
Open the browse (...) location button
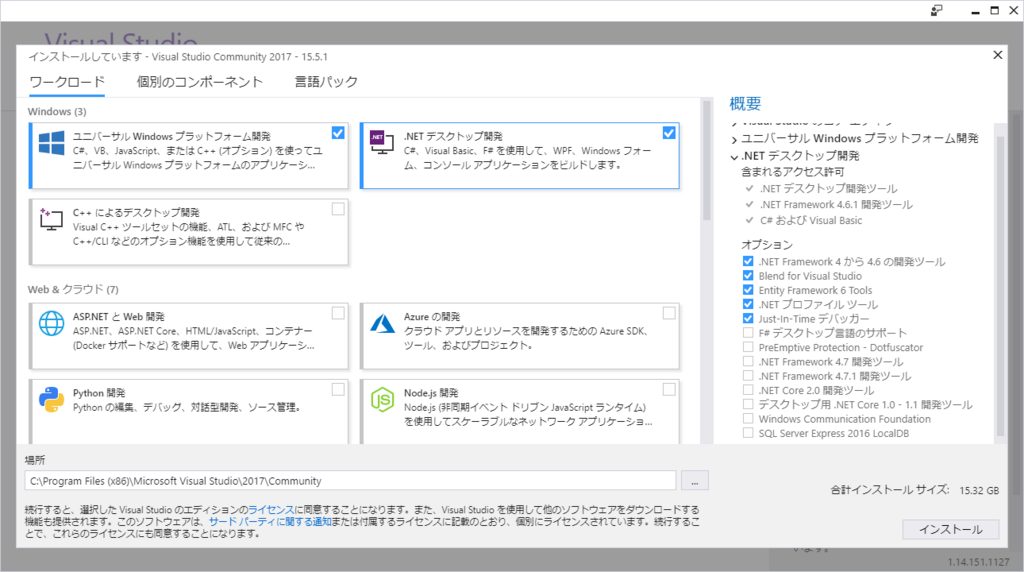(694, 481)
